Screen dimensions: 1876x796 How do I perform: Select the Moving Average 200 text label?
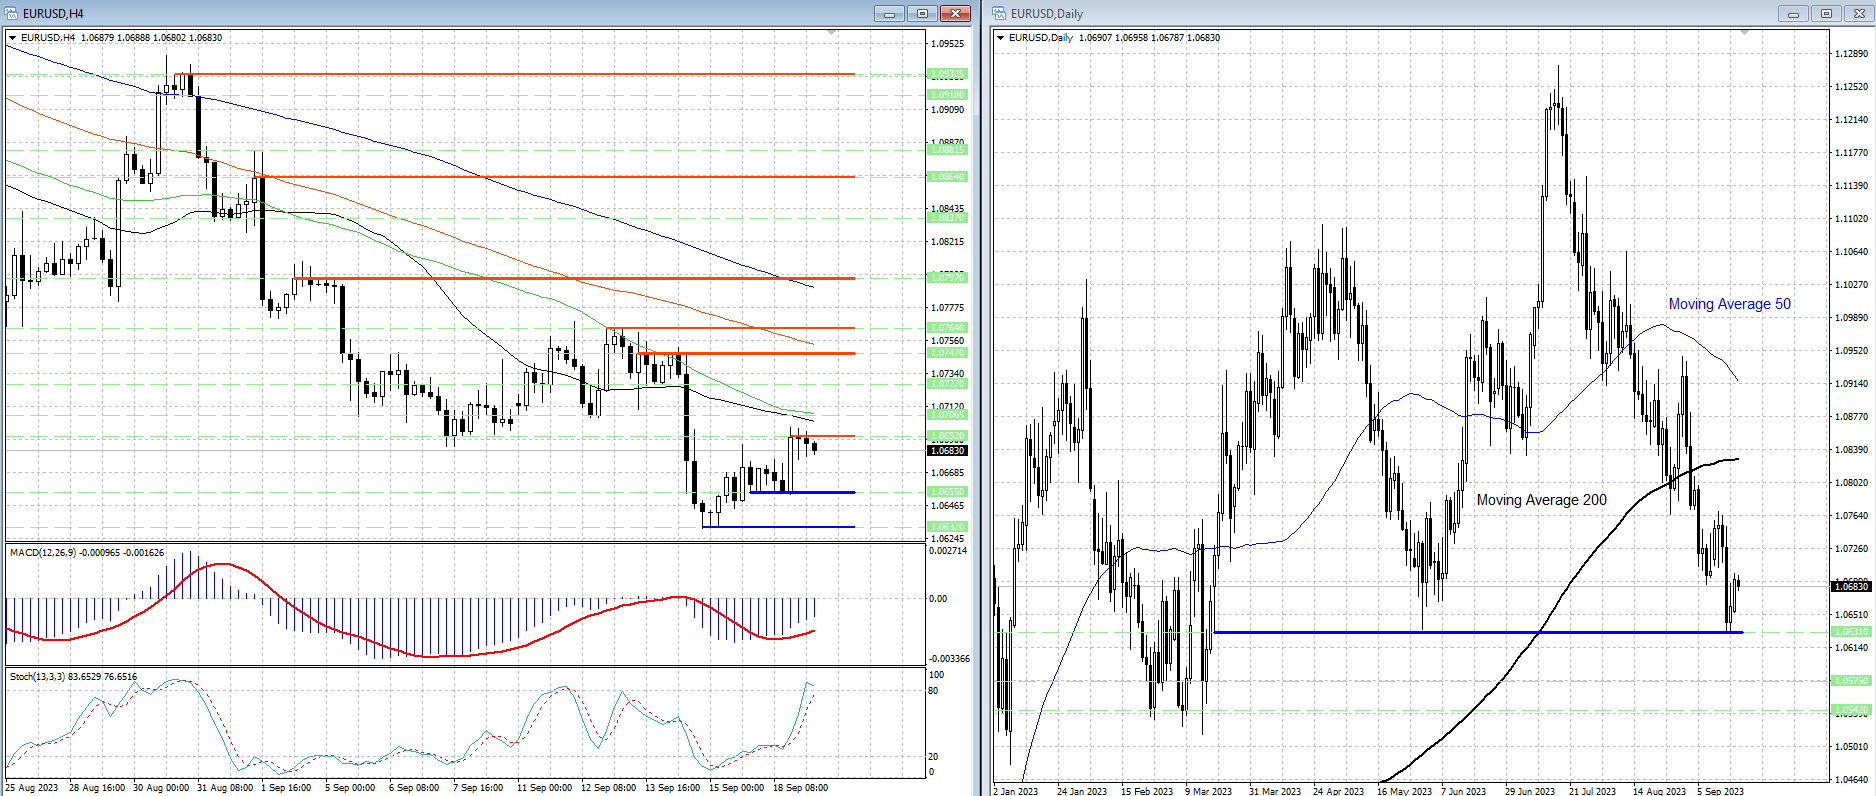click(1541, 500)
